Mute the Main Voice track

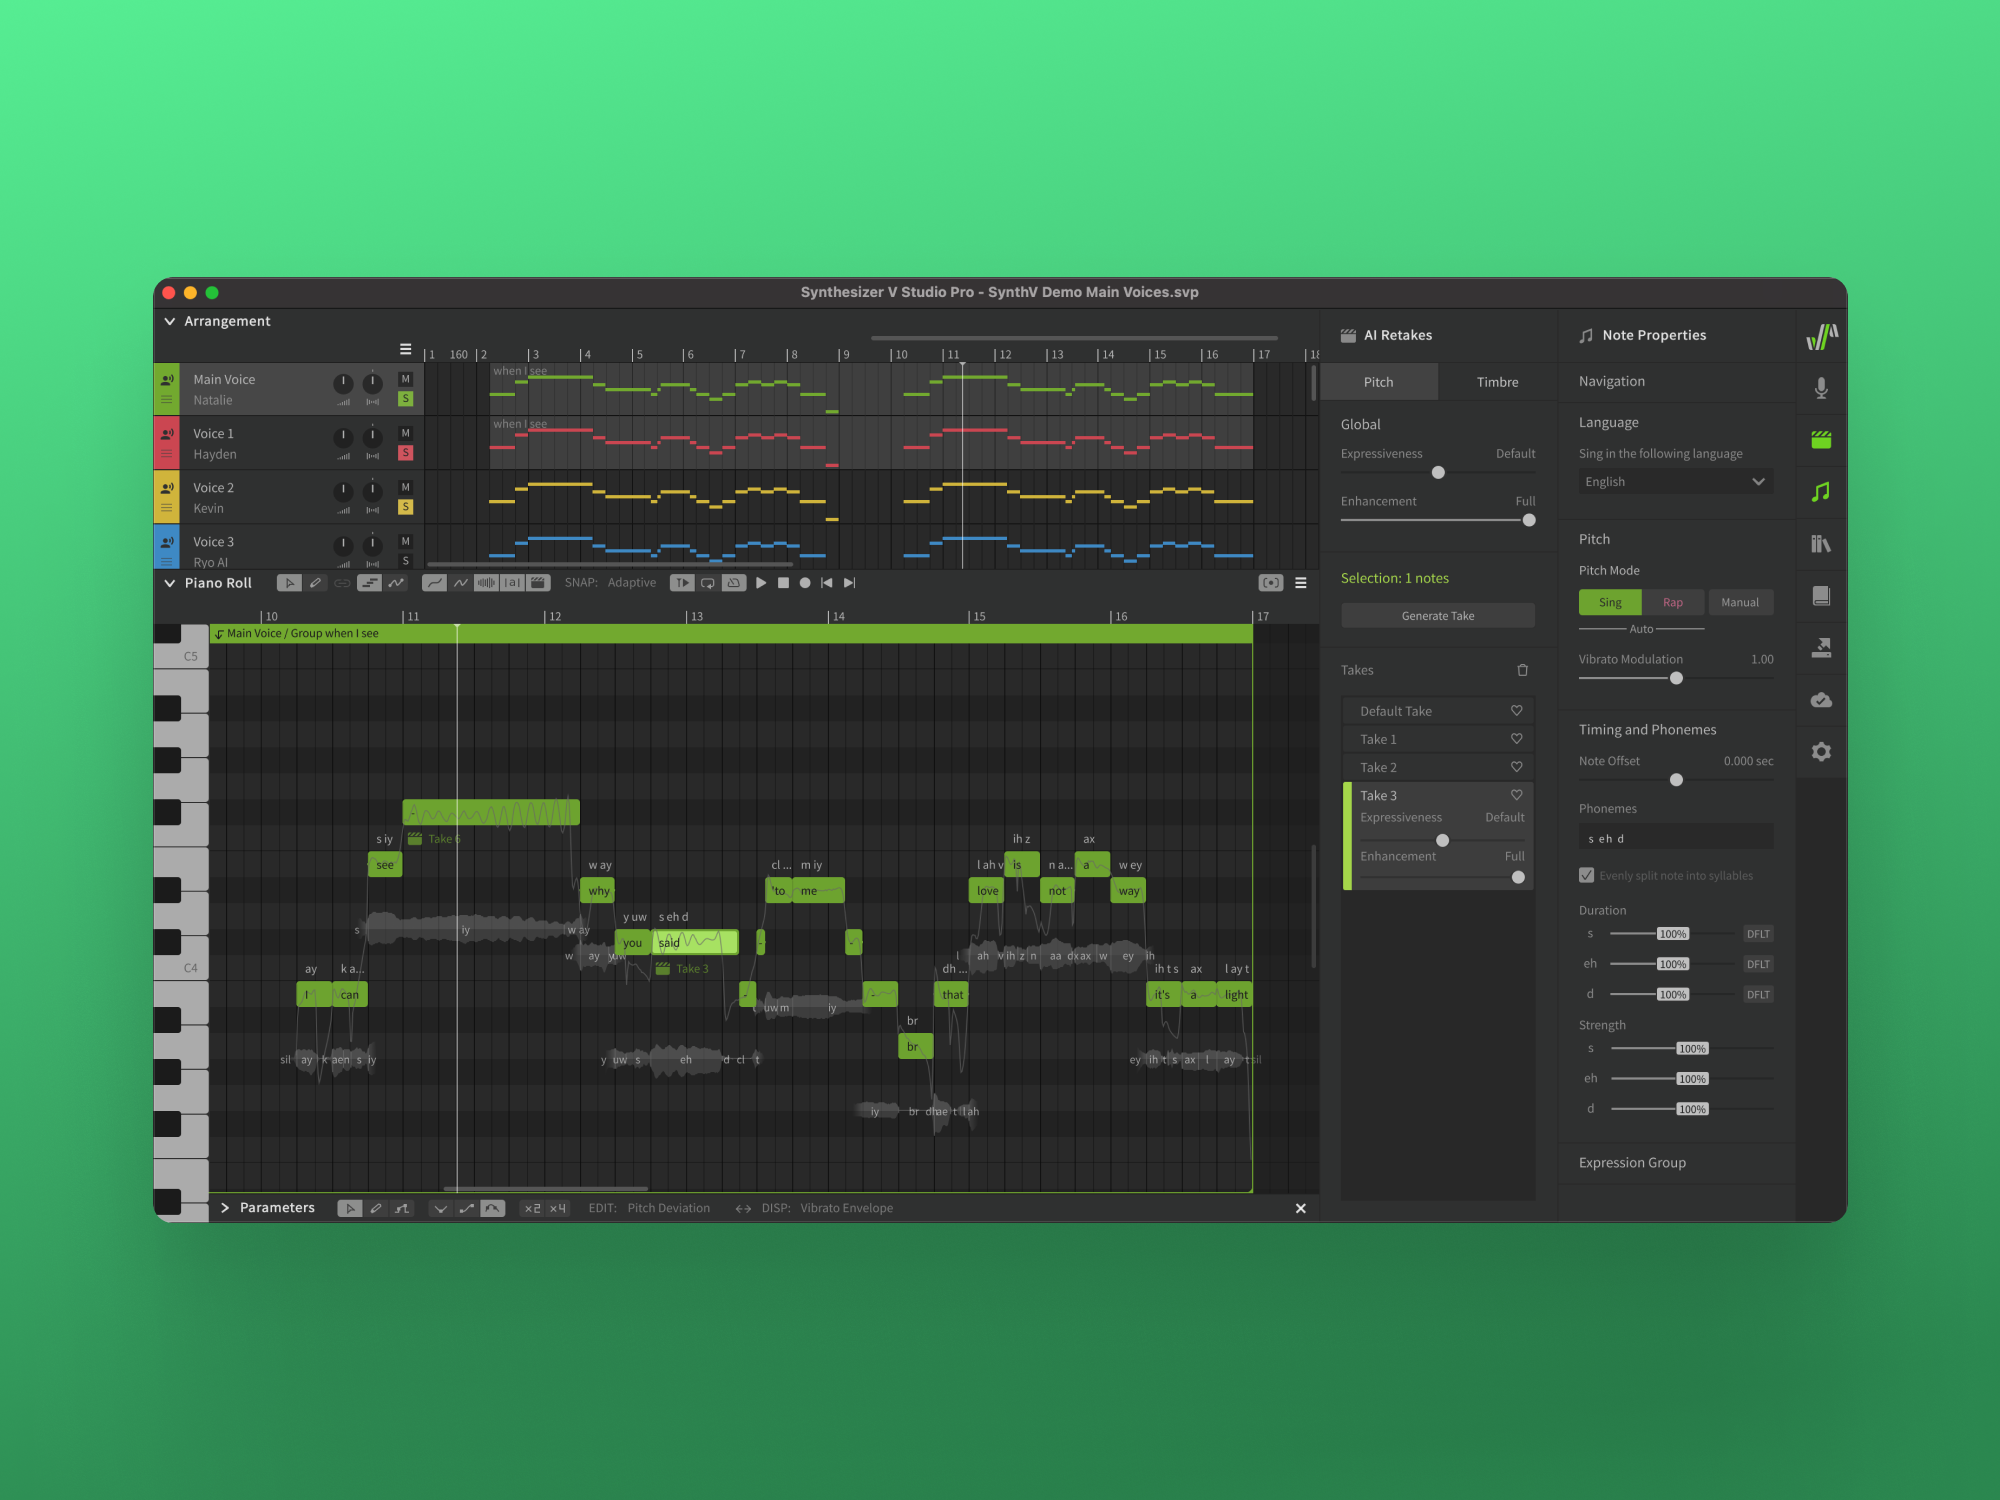pos(405,379)
